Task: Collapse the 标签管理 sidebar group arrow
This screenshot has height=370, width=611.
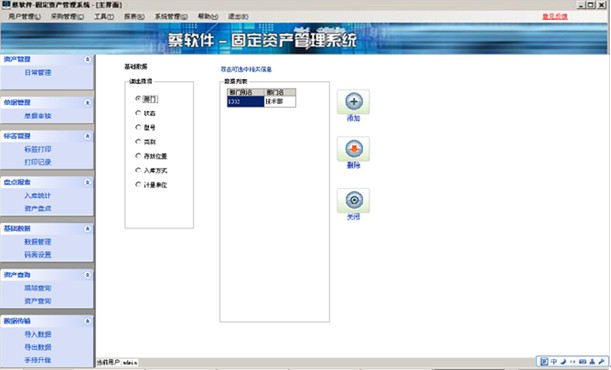Action: point(87,136)
